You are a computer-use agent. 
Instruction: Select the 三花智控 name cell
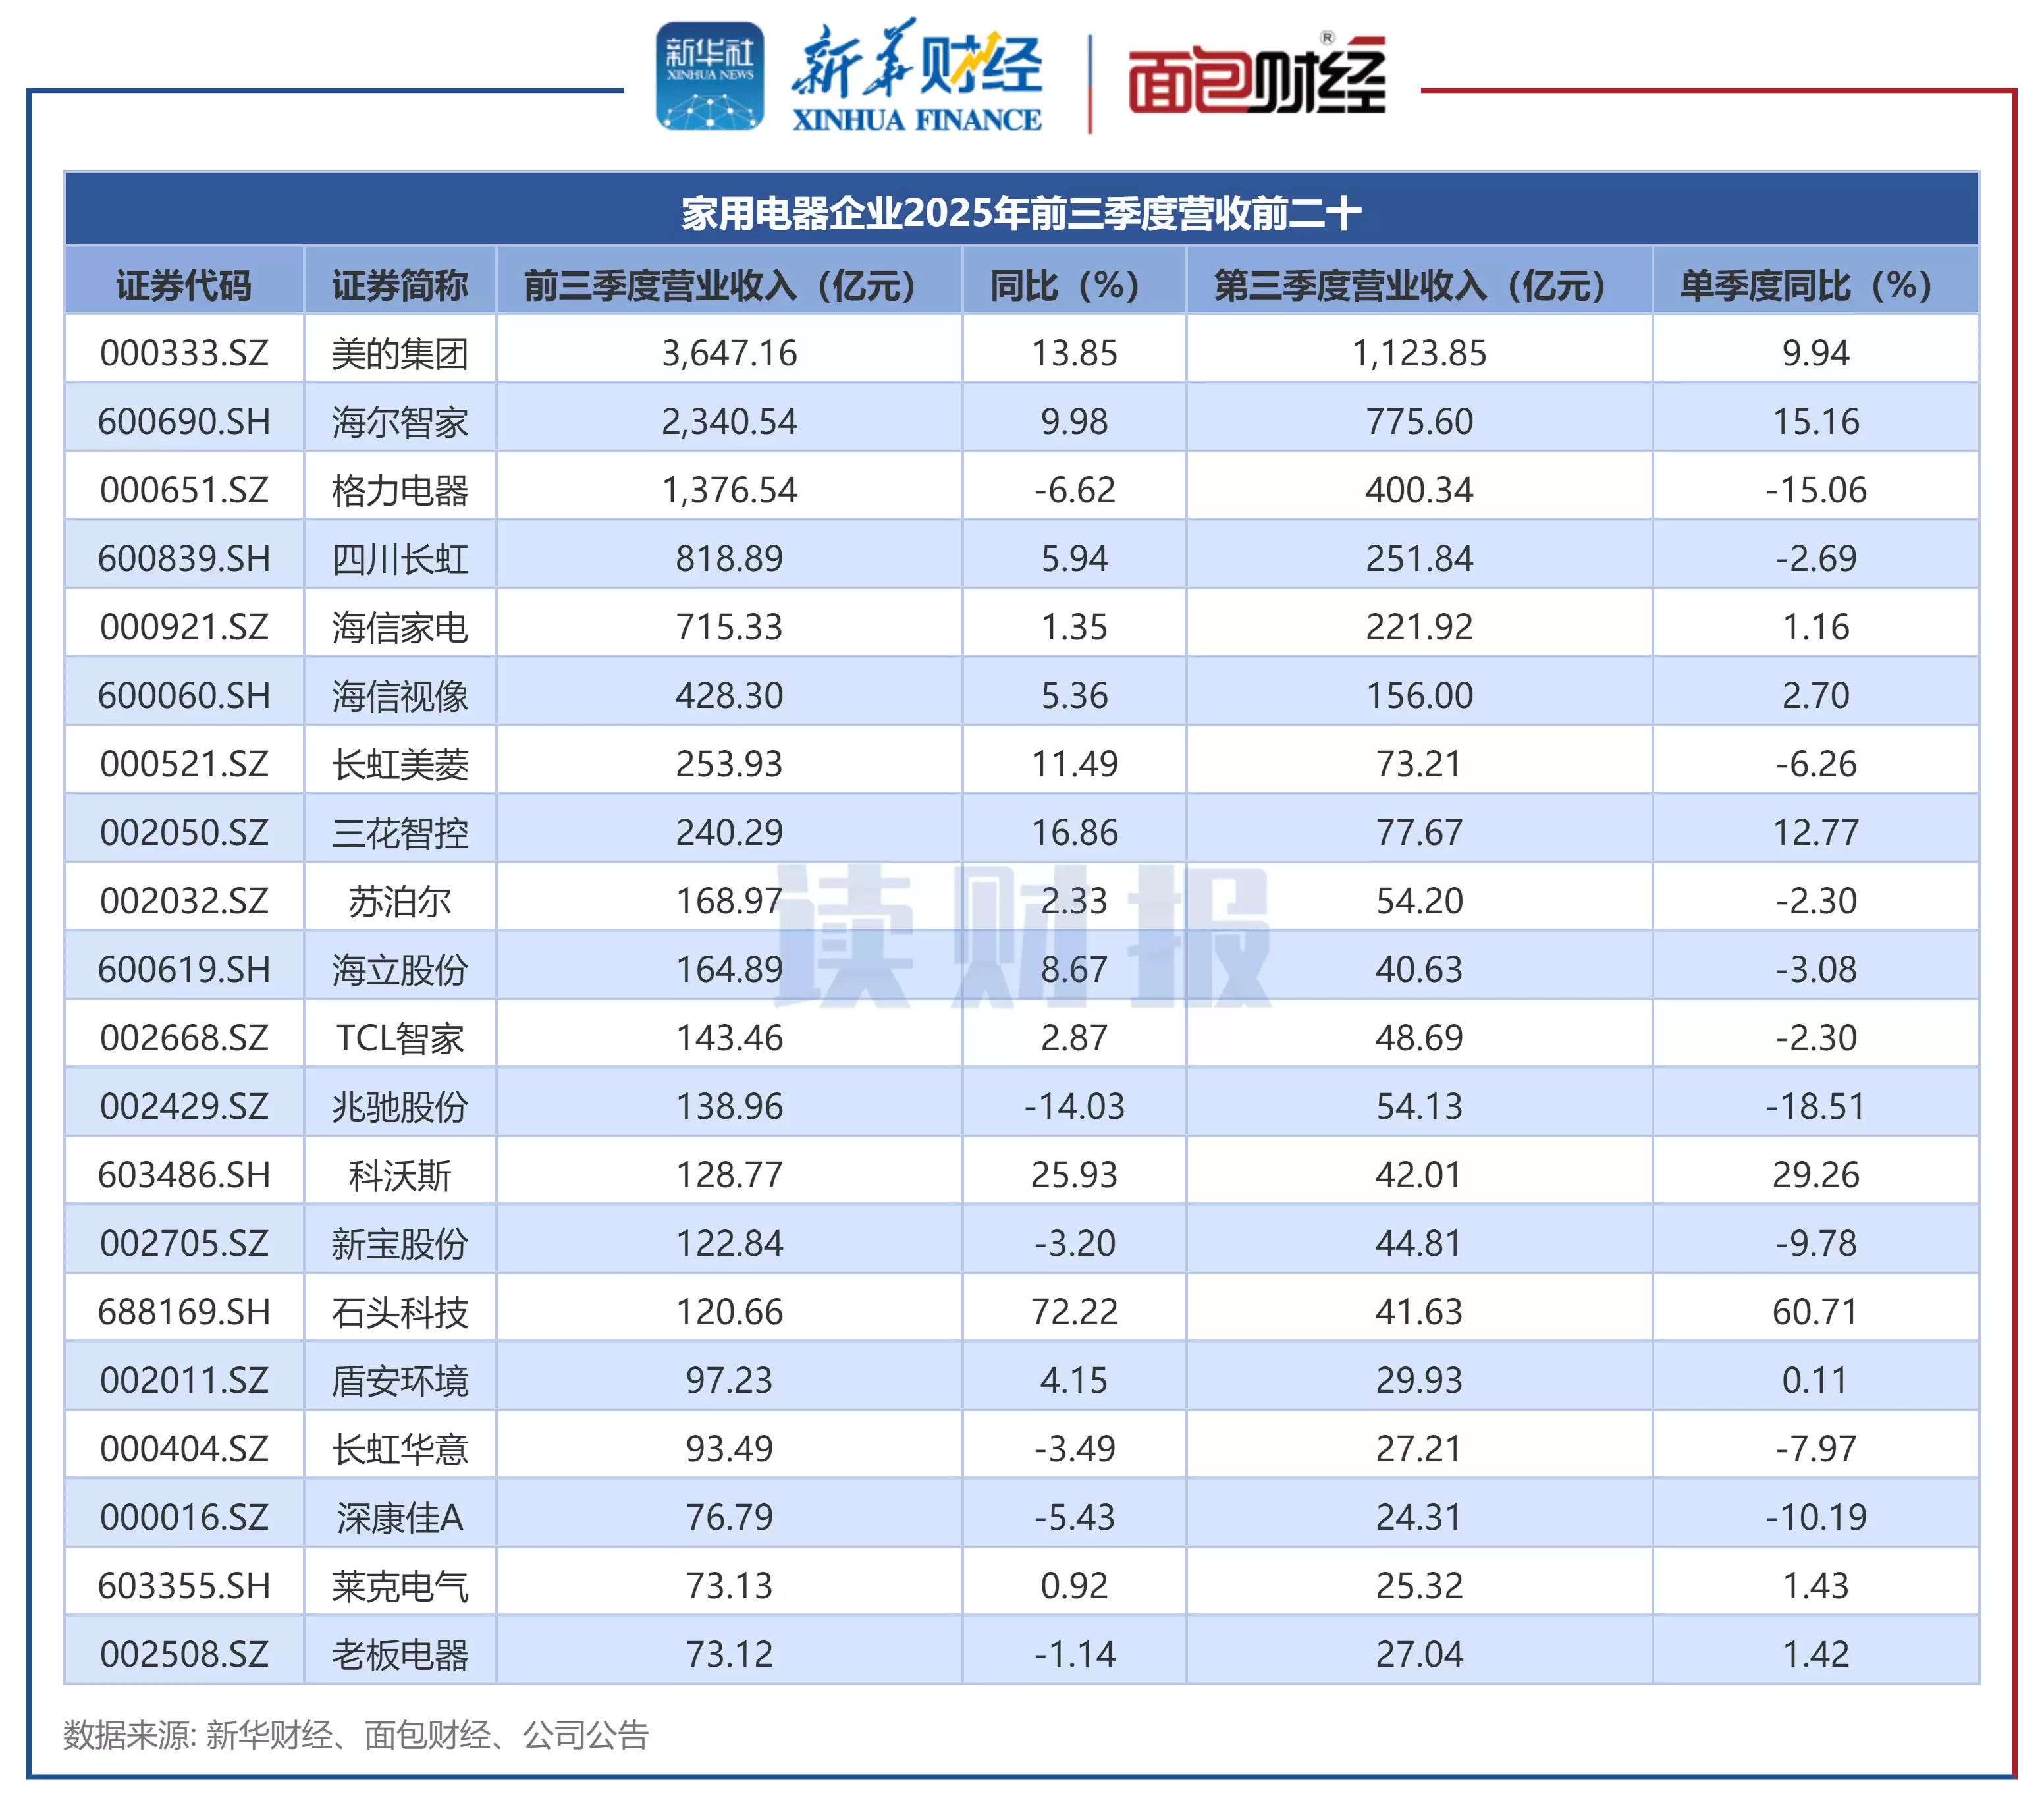click(x=399, y=832)
